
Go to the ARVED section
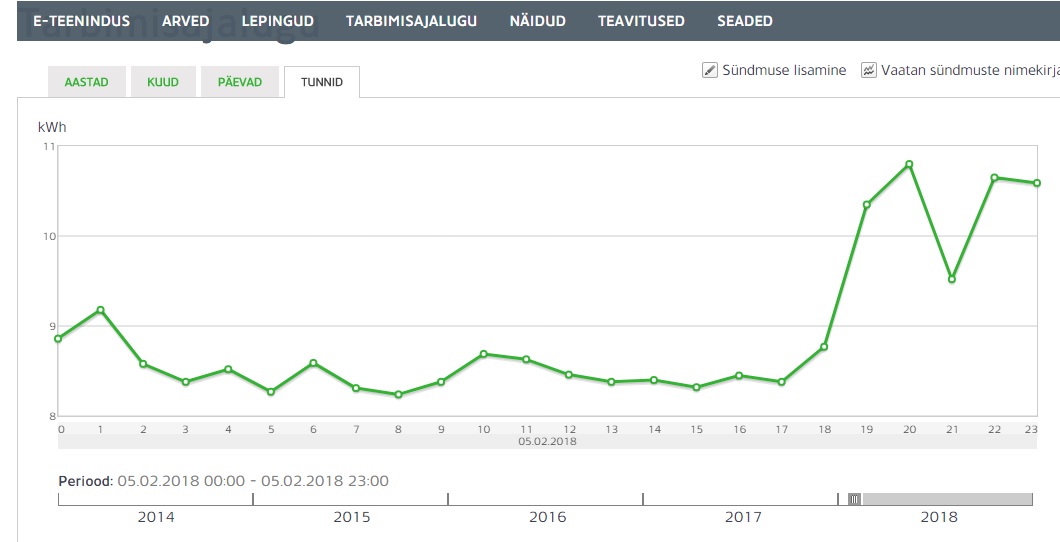(x=186, y=21)
